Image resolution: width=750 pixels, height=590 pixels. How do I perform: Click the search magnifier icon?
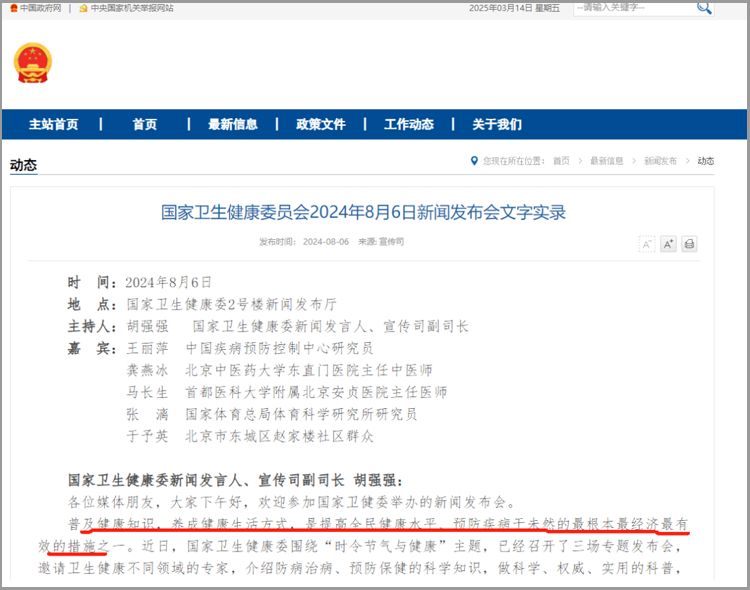[x=704, y=7]
